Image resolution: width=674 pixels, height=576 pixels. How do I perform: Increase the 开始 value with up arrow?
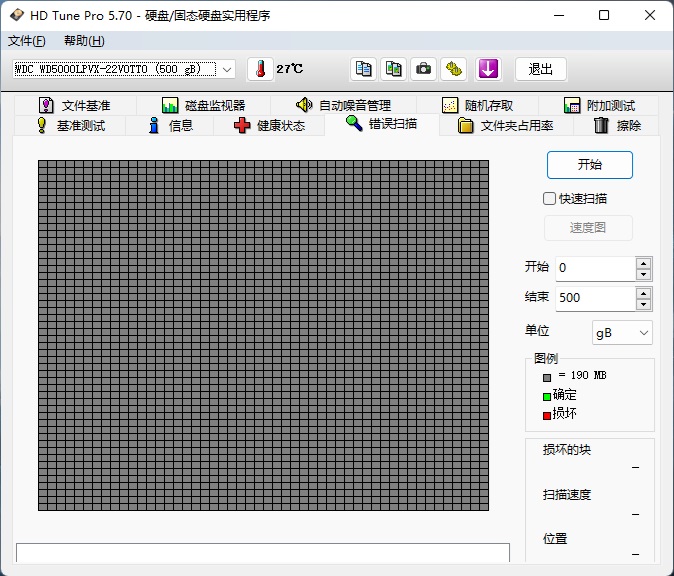pyautogui.click(x=643, y=263)
